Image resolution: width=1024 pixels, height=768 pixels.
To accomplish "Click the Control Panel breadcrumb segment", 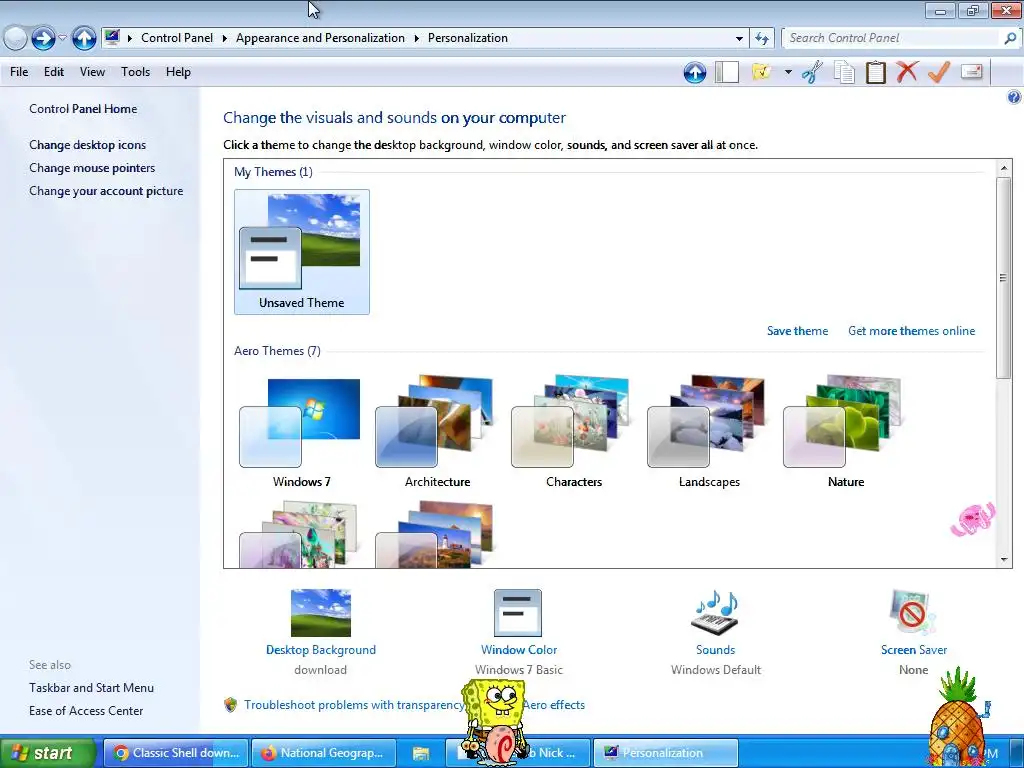I will pyautogui.click(x=177, y=38).
